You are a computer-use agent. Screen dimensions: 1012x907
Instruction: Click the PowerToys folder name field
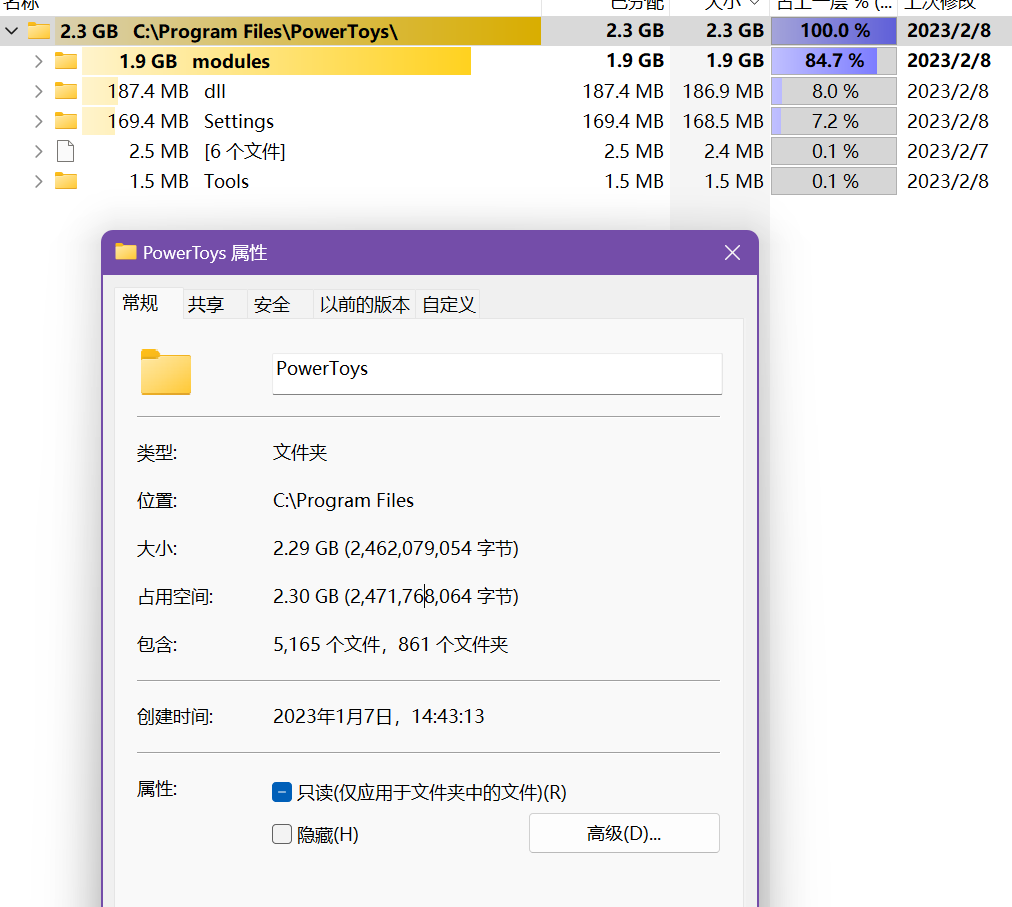pos(497,373)
